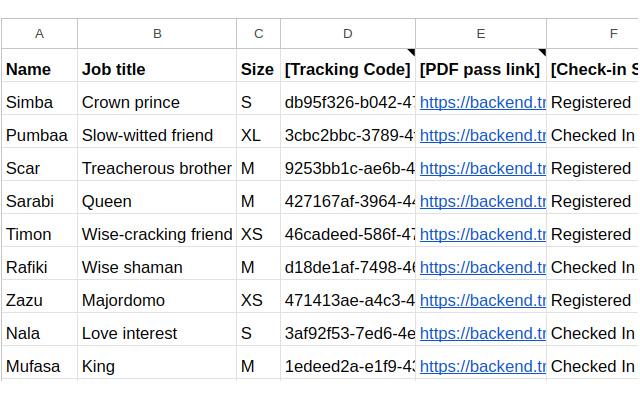Select Nala's Checked In status cell

coord(593,333)
